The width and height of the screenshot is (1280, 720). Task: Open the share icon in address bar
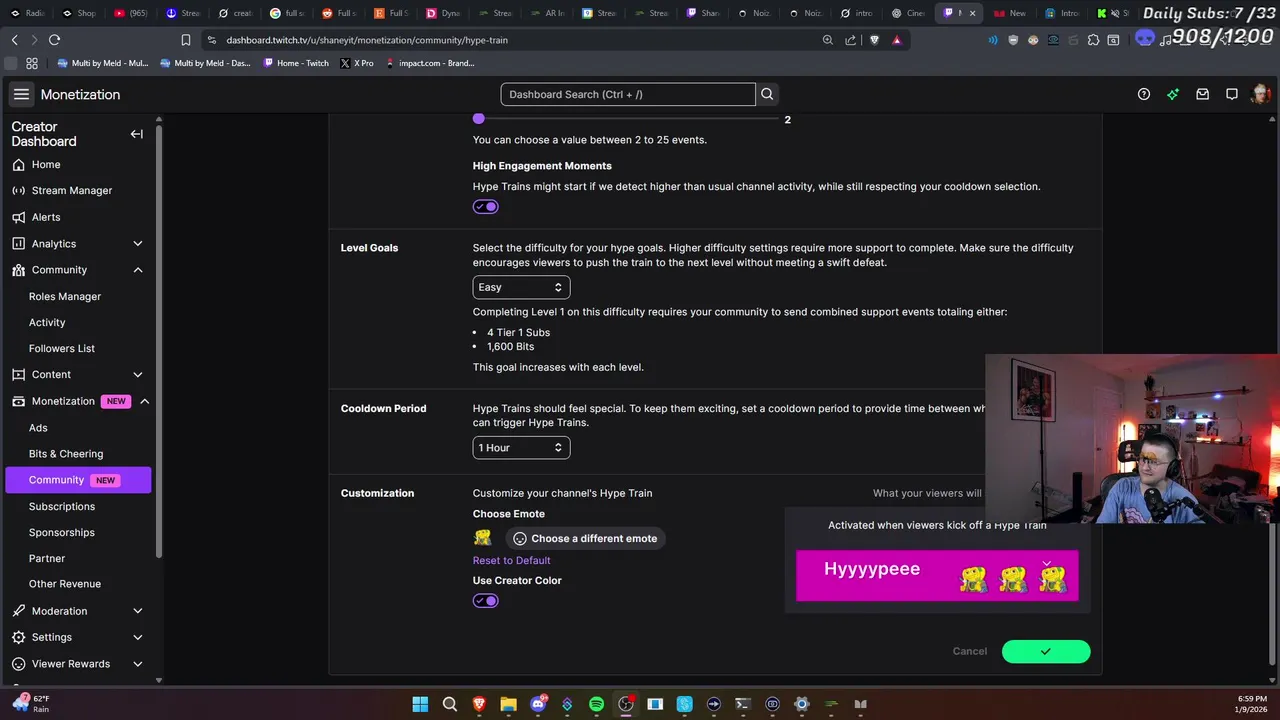[x=851, y=40]
